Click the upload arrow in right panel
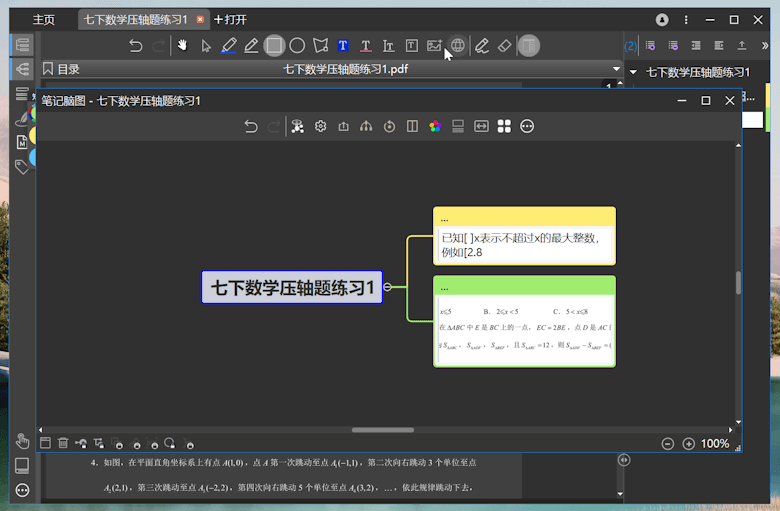Viewport: 780px width, 511px height. click(742, 46)
